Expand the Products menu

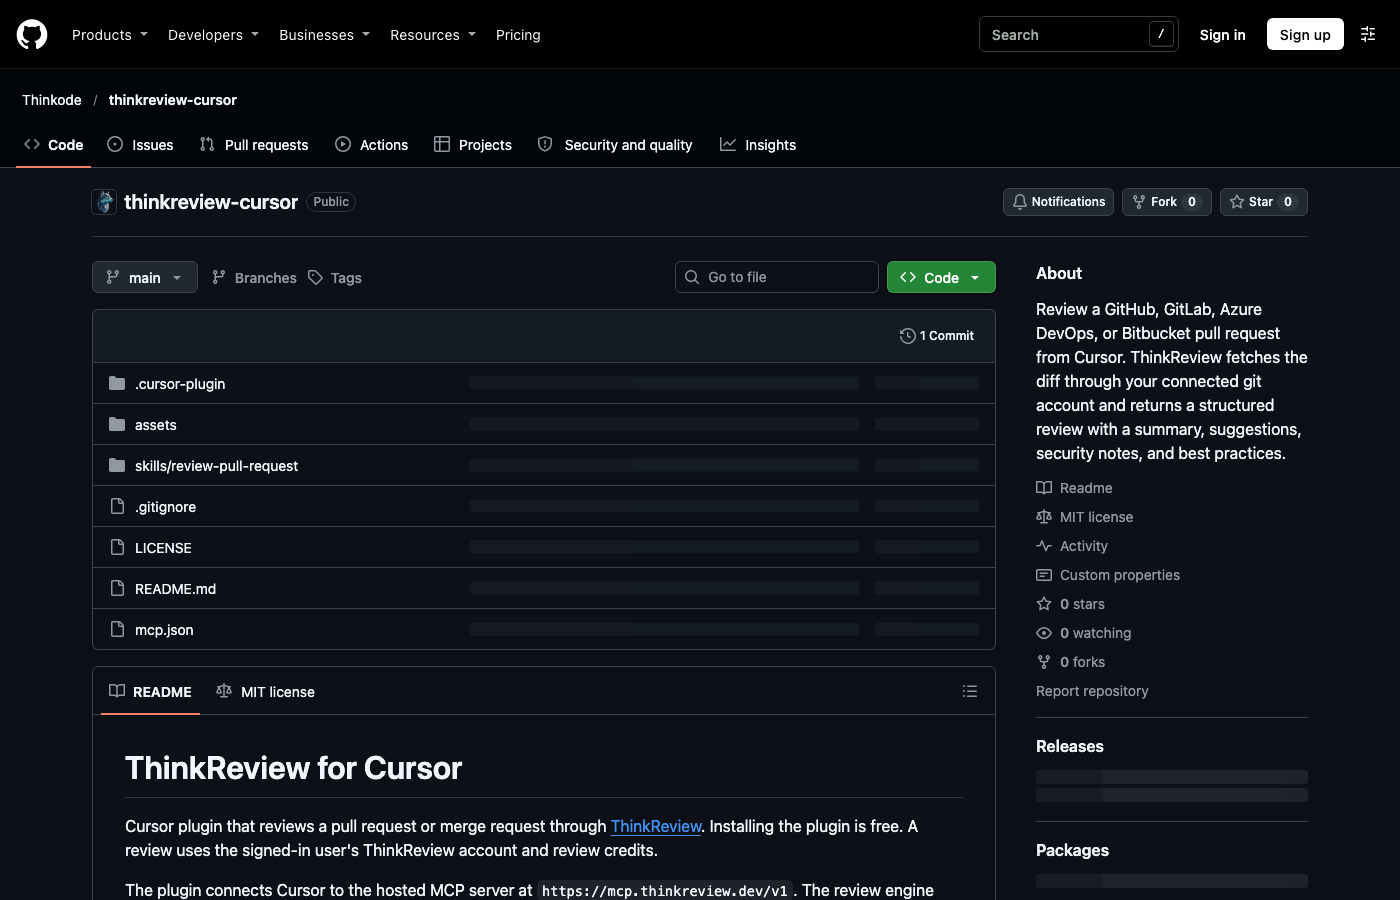pos(110,35)
